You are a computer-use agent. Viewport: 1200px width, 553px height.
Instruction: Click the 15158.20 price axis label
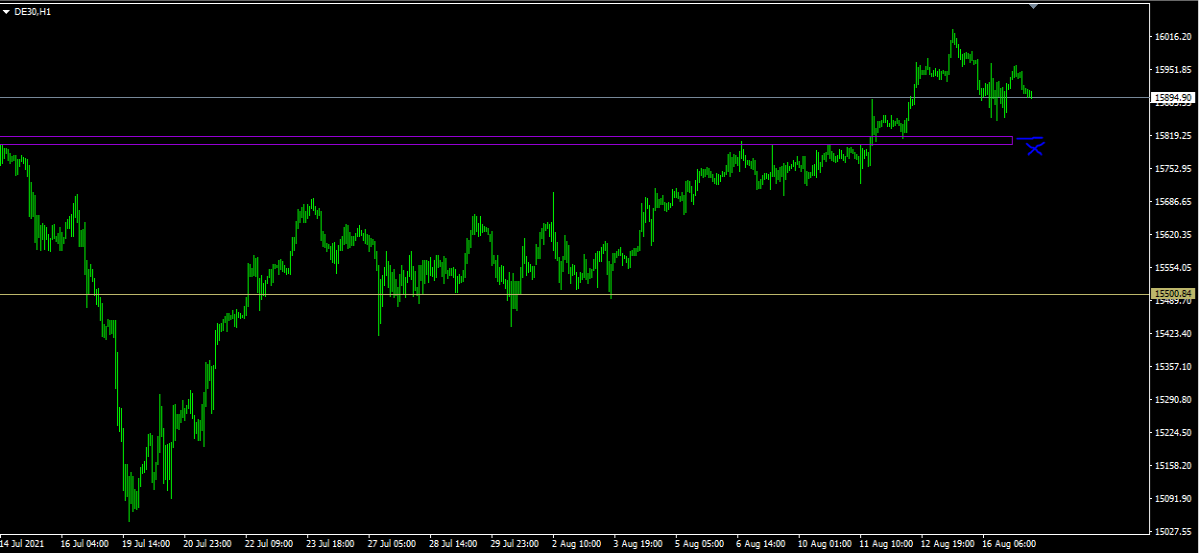pyautogui.click(x=1173, y=466)
